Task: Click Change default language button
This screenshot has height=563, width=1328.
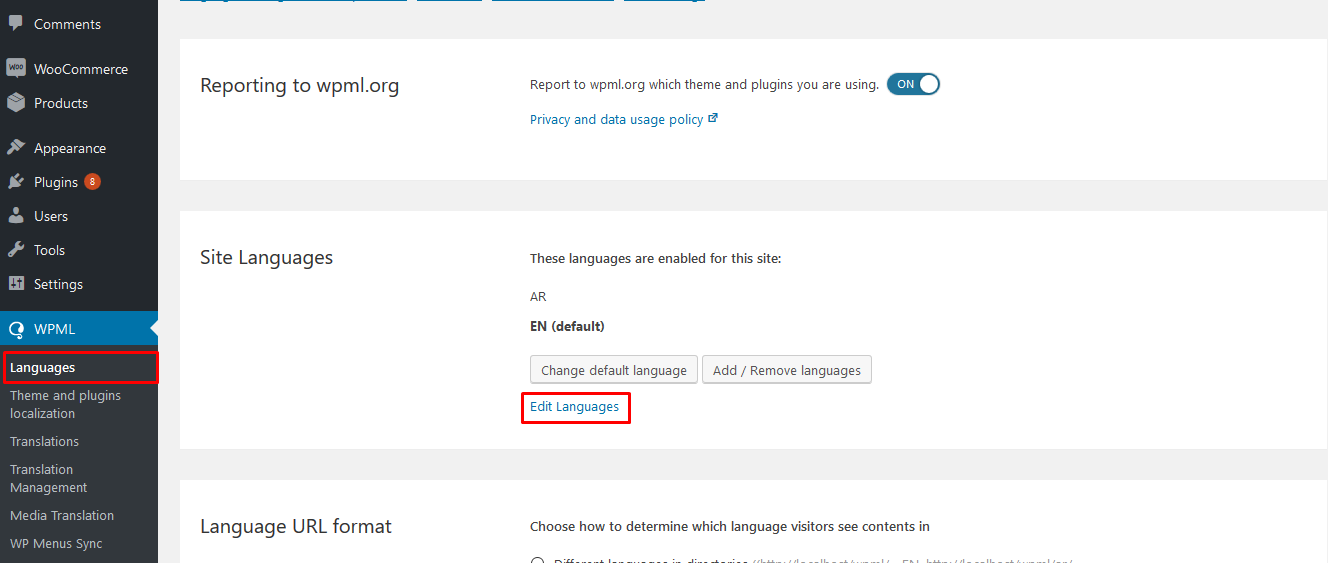Action: [614, 370]
